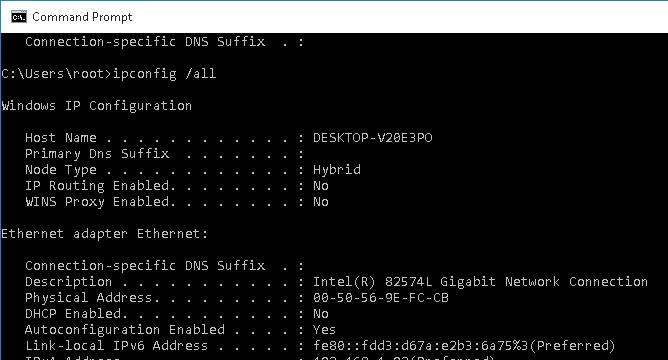Viewport: 668px width, 360px height.
Task: Click the C:\Users\root prompt path
Action: 53,74
